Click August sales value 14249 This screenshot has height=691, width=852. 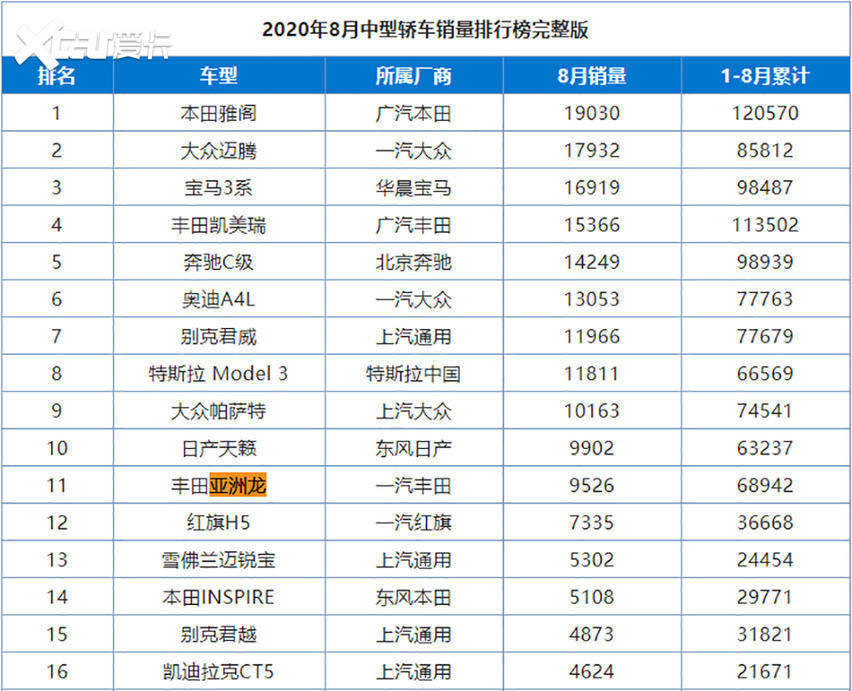tap(592, 262)
